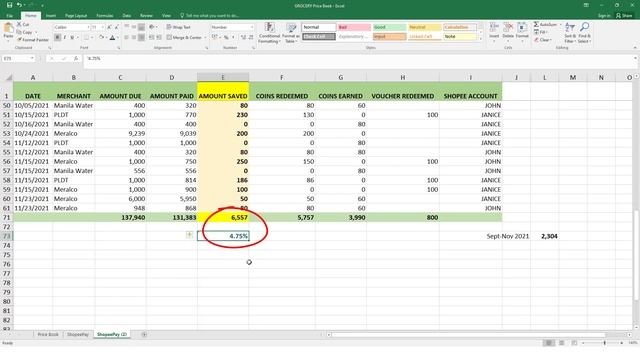Click the Share button
The height and width of the screenshot is (360, 640).
pos(624,16)
